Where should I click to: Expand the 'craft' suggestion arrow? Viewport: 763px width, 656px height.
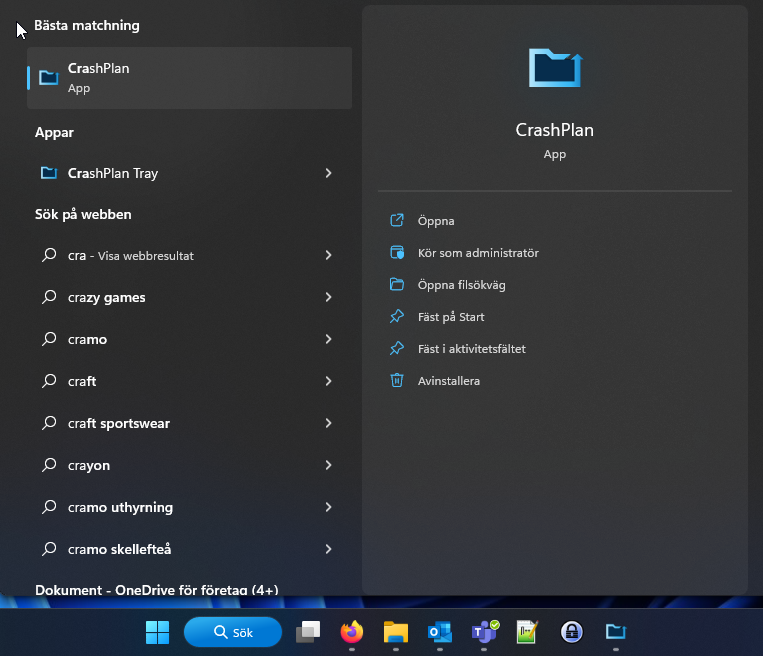(x=328, y=381)
